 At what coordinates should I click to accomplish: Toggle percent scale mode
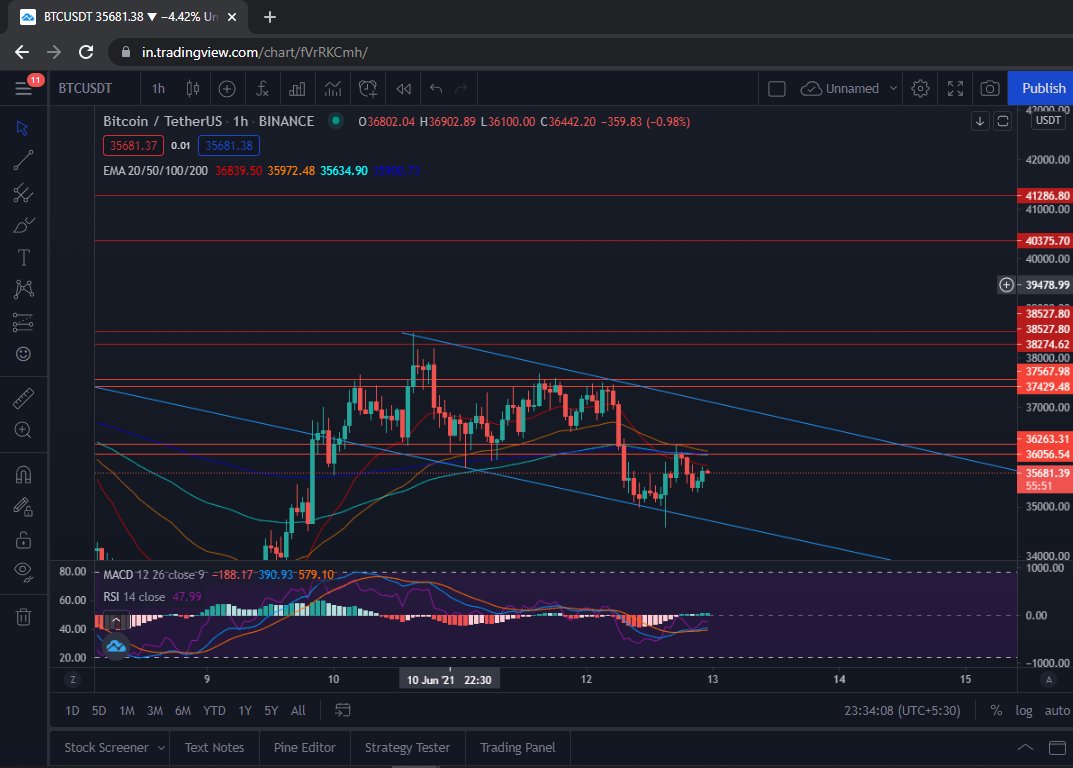pos(996,711)
